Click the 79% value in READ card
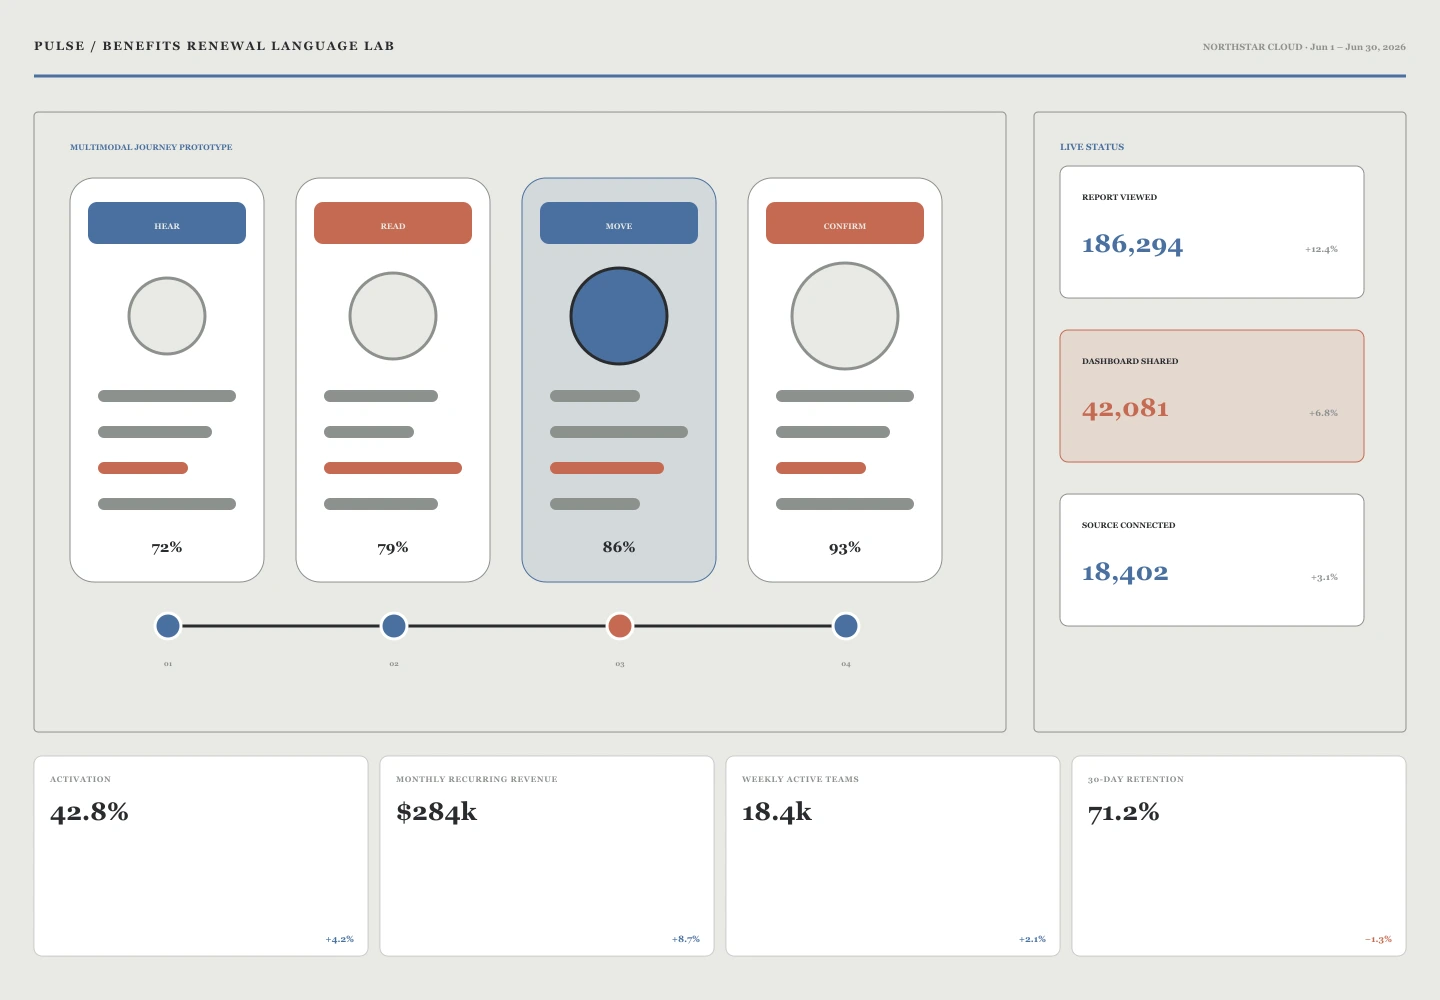1440x1000 pixels. click(393, 547)
